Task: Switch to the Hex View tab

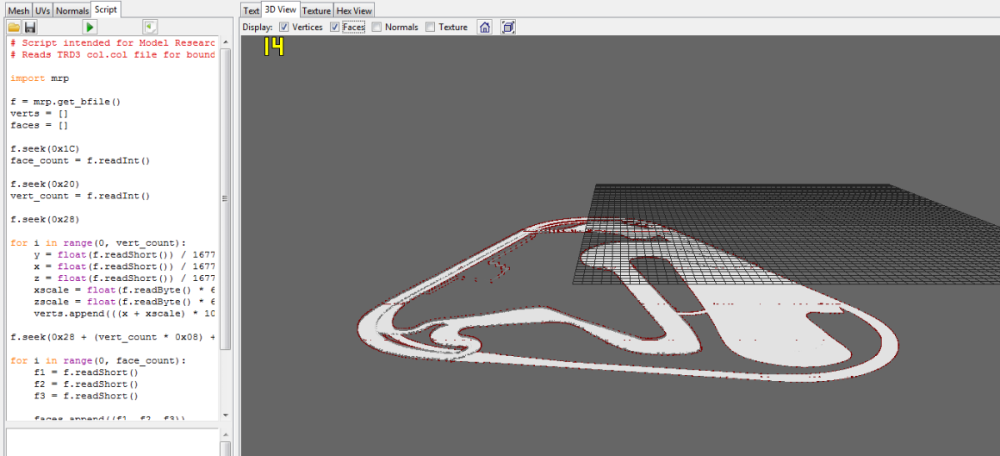Action: pos(355,10)
